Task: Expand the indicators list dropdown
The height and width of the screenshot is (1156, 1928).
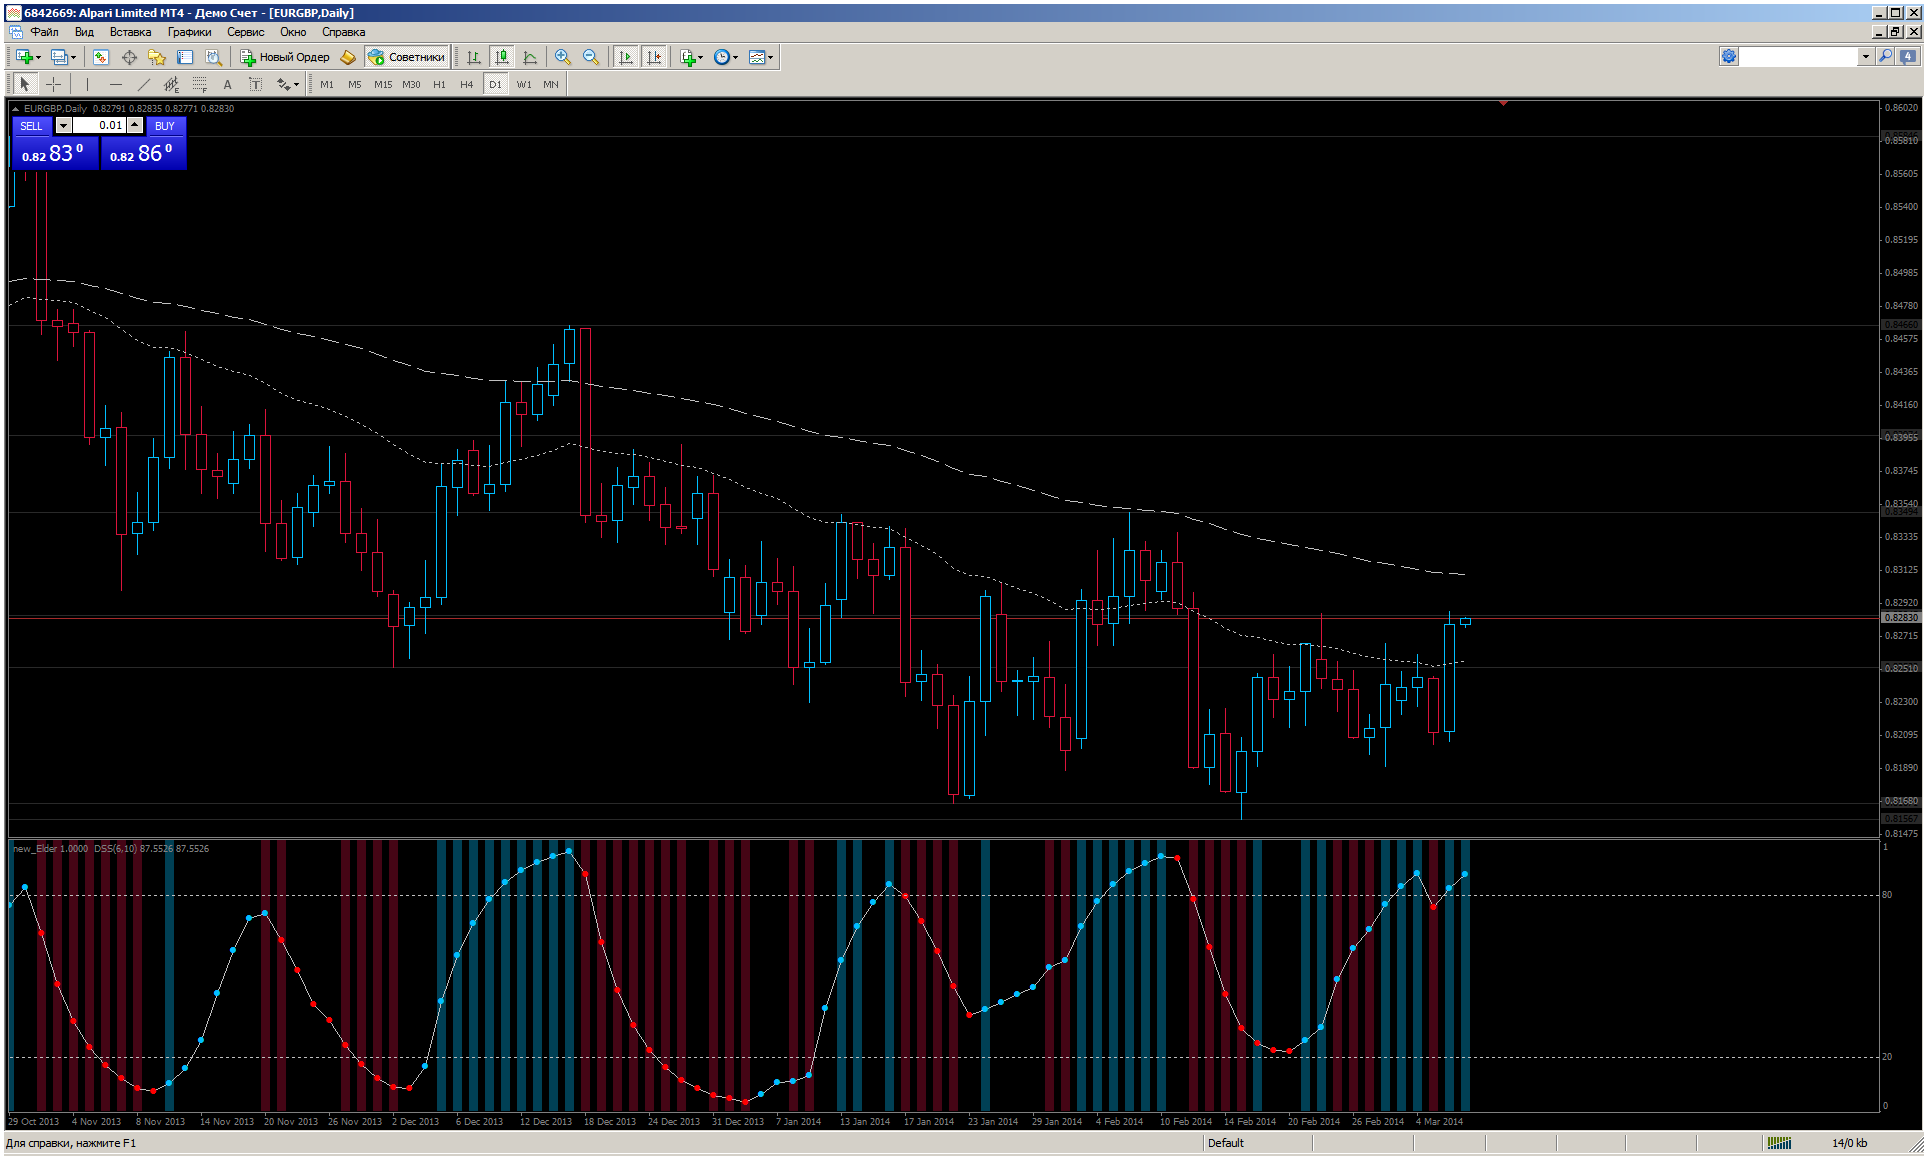Action: point(700,57)
